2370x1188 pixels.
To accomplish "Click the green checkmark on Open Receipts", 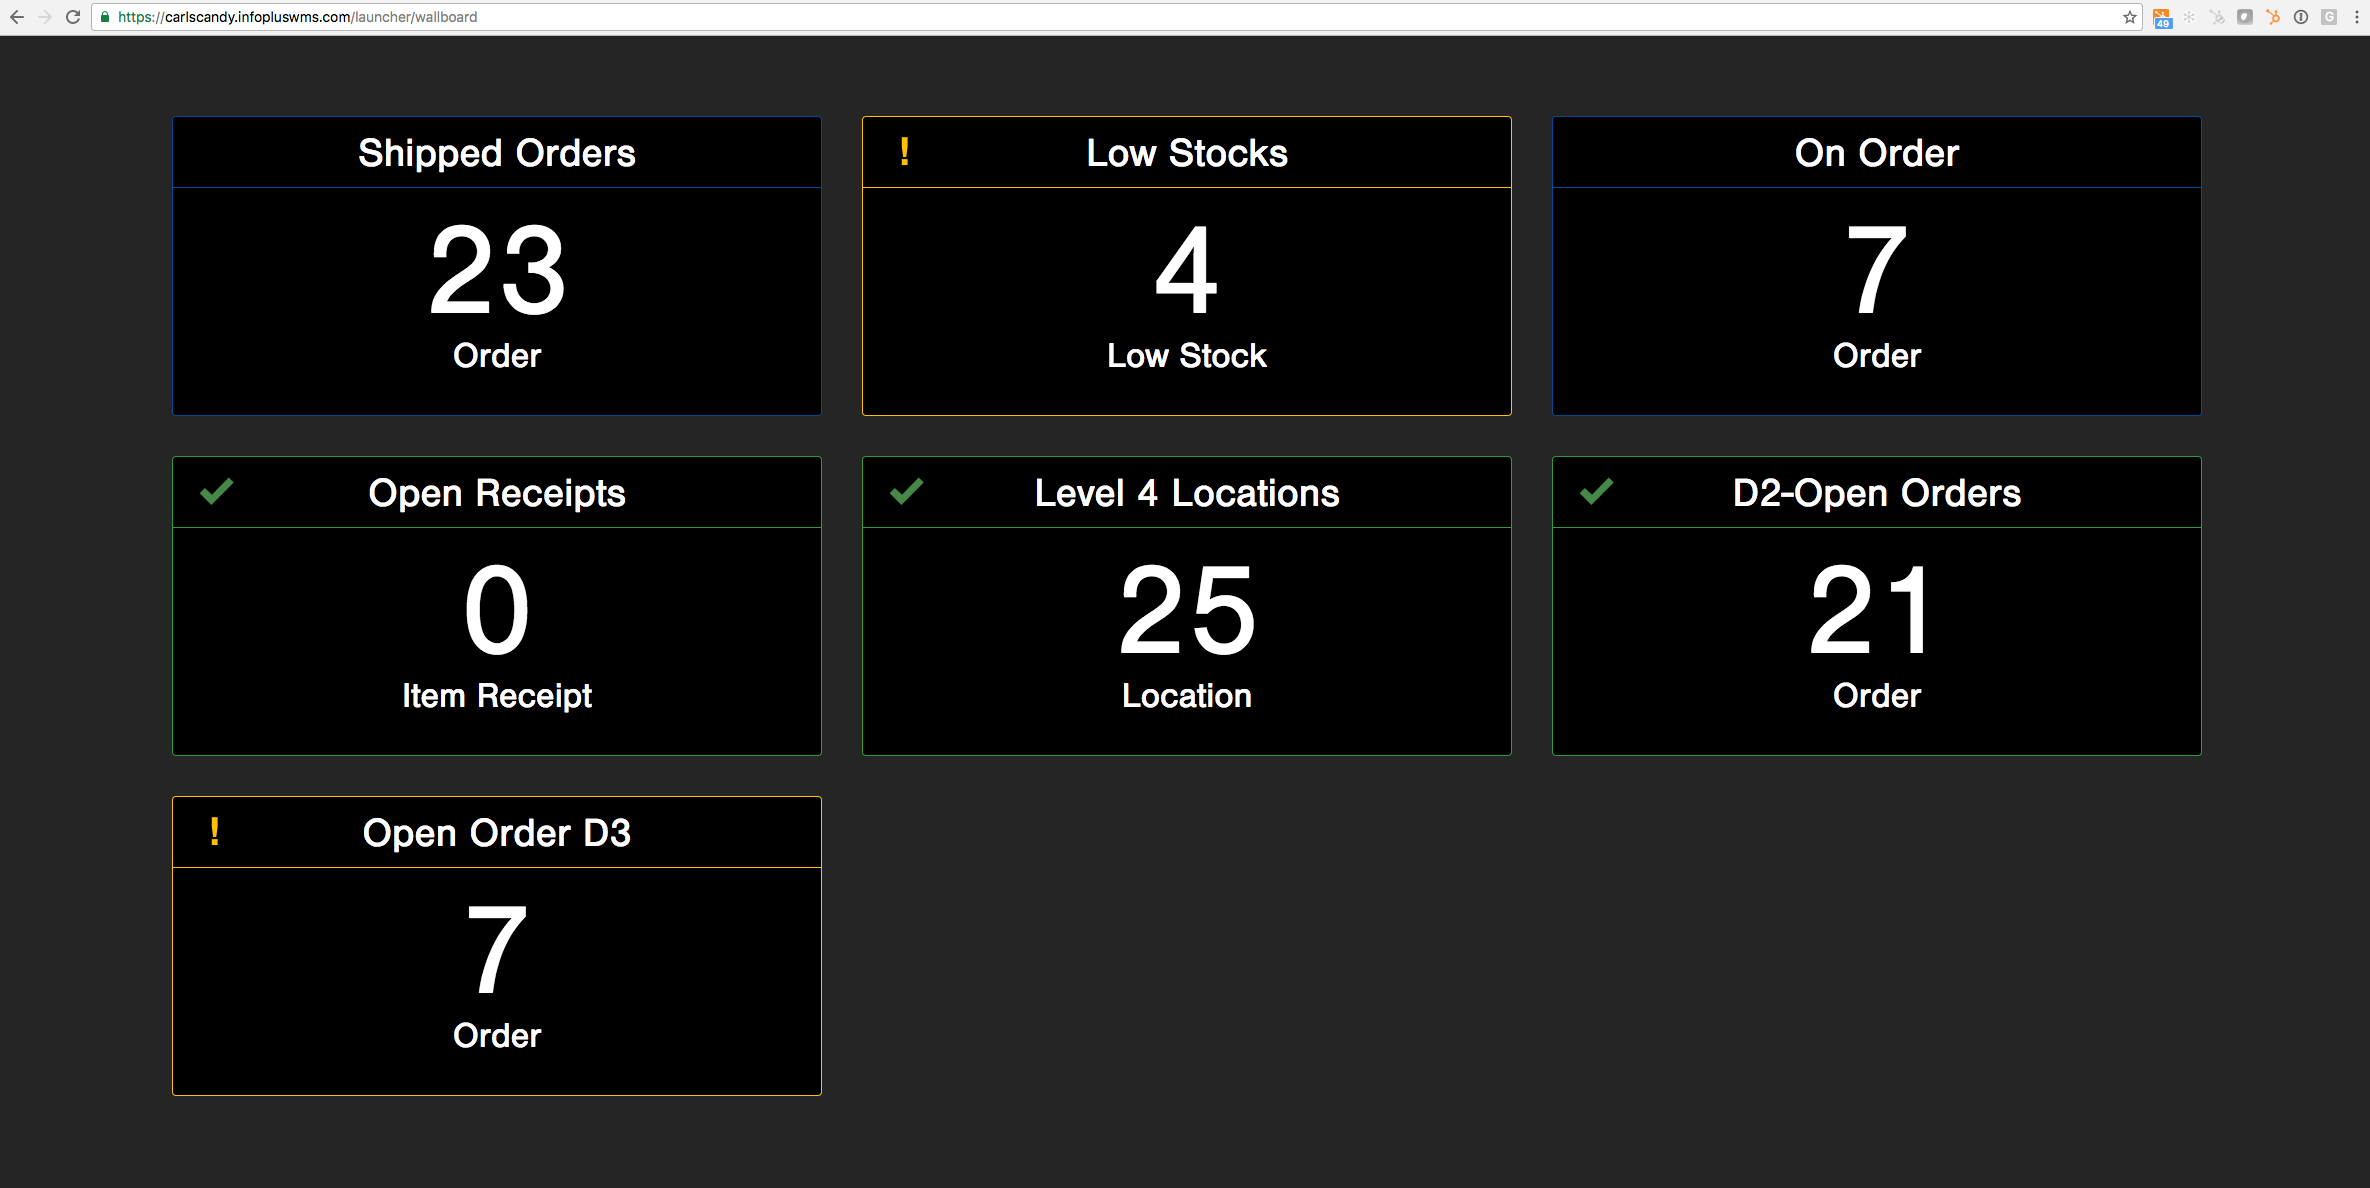I will pos(216,492).
